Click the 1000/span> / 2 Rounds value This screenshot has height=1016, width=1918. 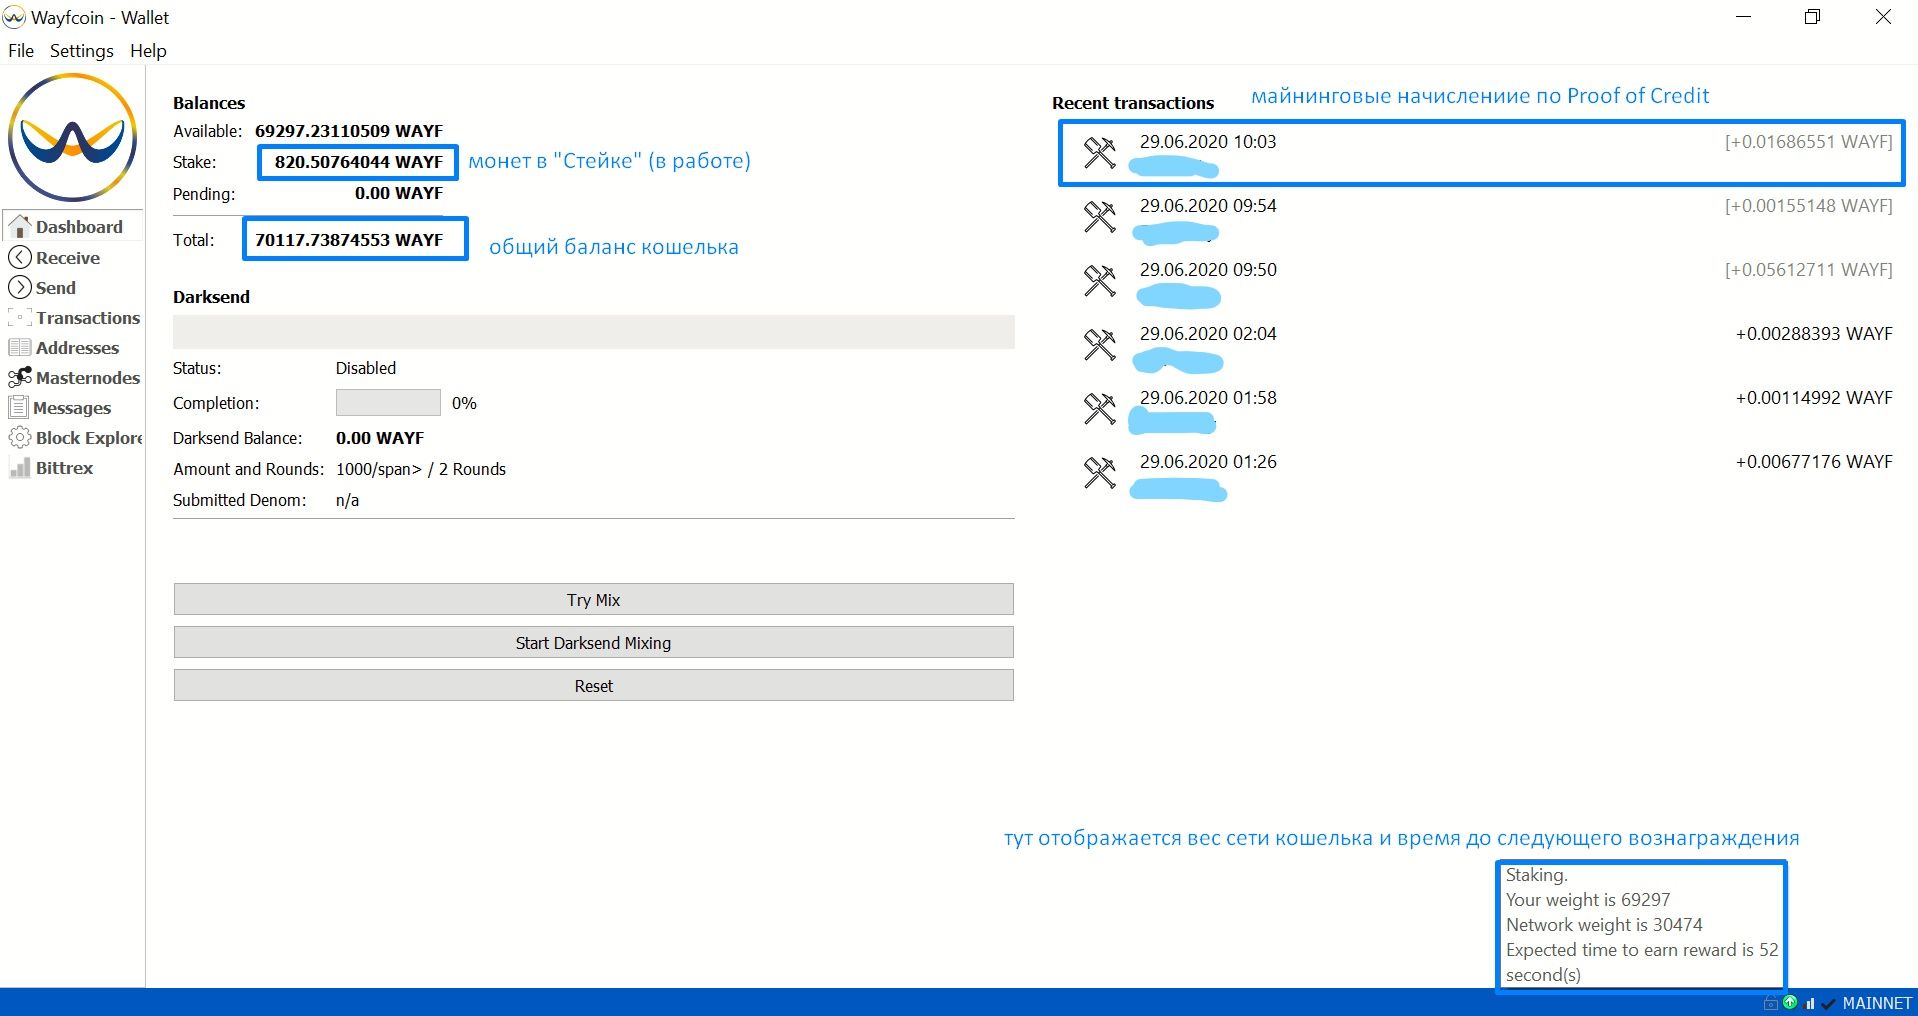(x=421, y=469)
